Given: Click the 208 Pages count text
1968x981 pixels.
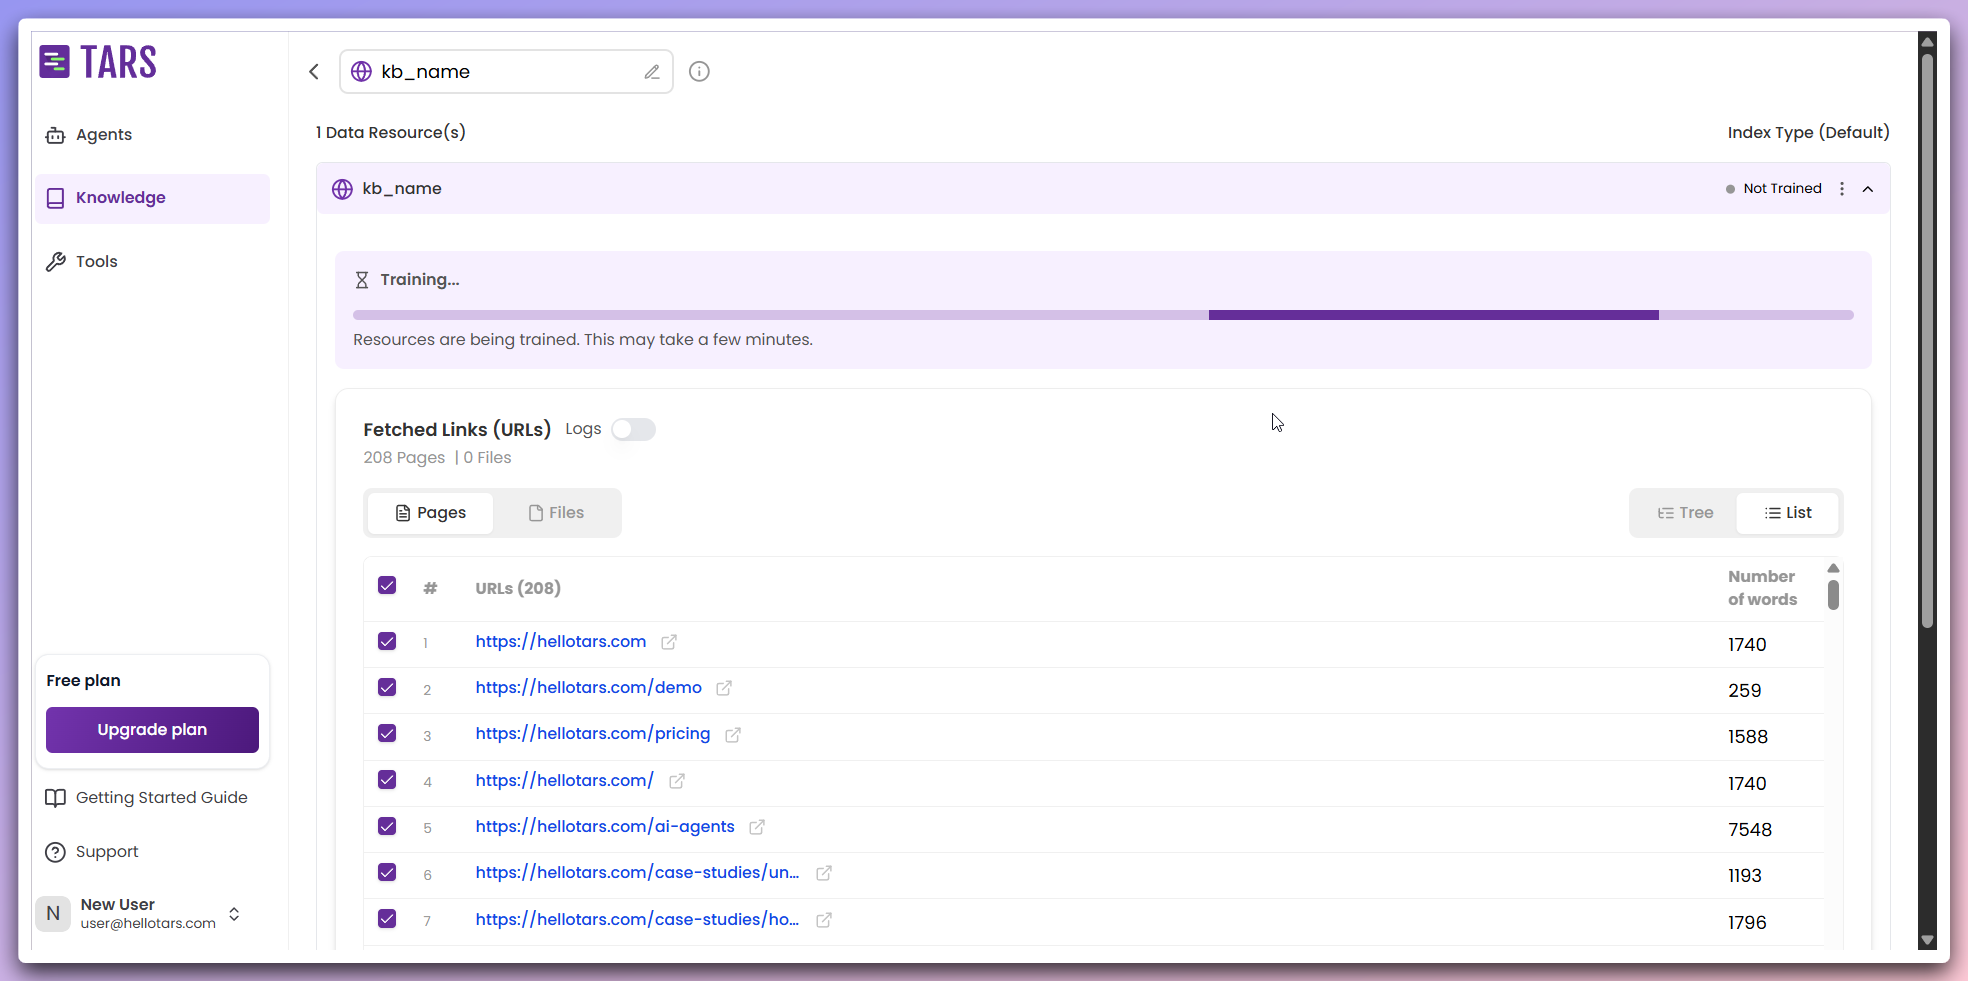Looking at the screenshot, I should point(404,458).
